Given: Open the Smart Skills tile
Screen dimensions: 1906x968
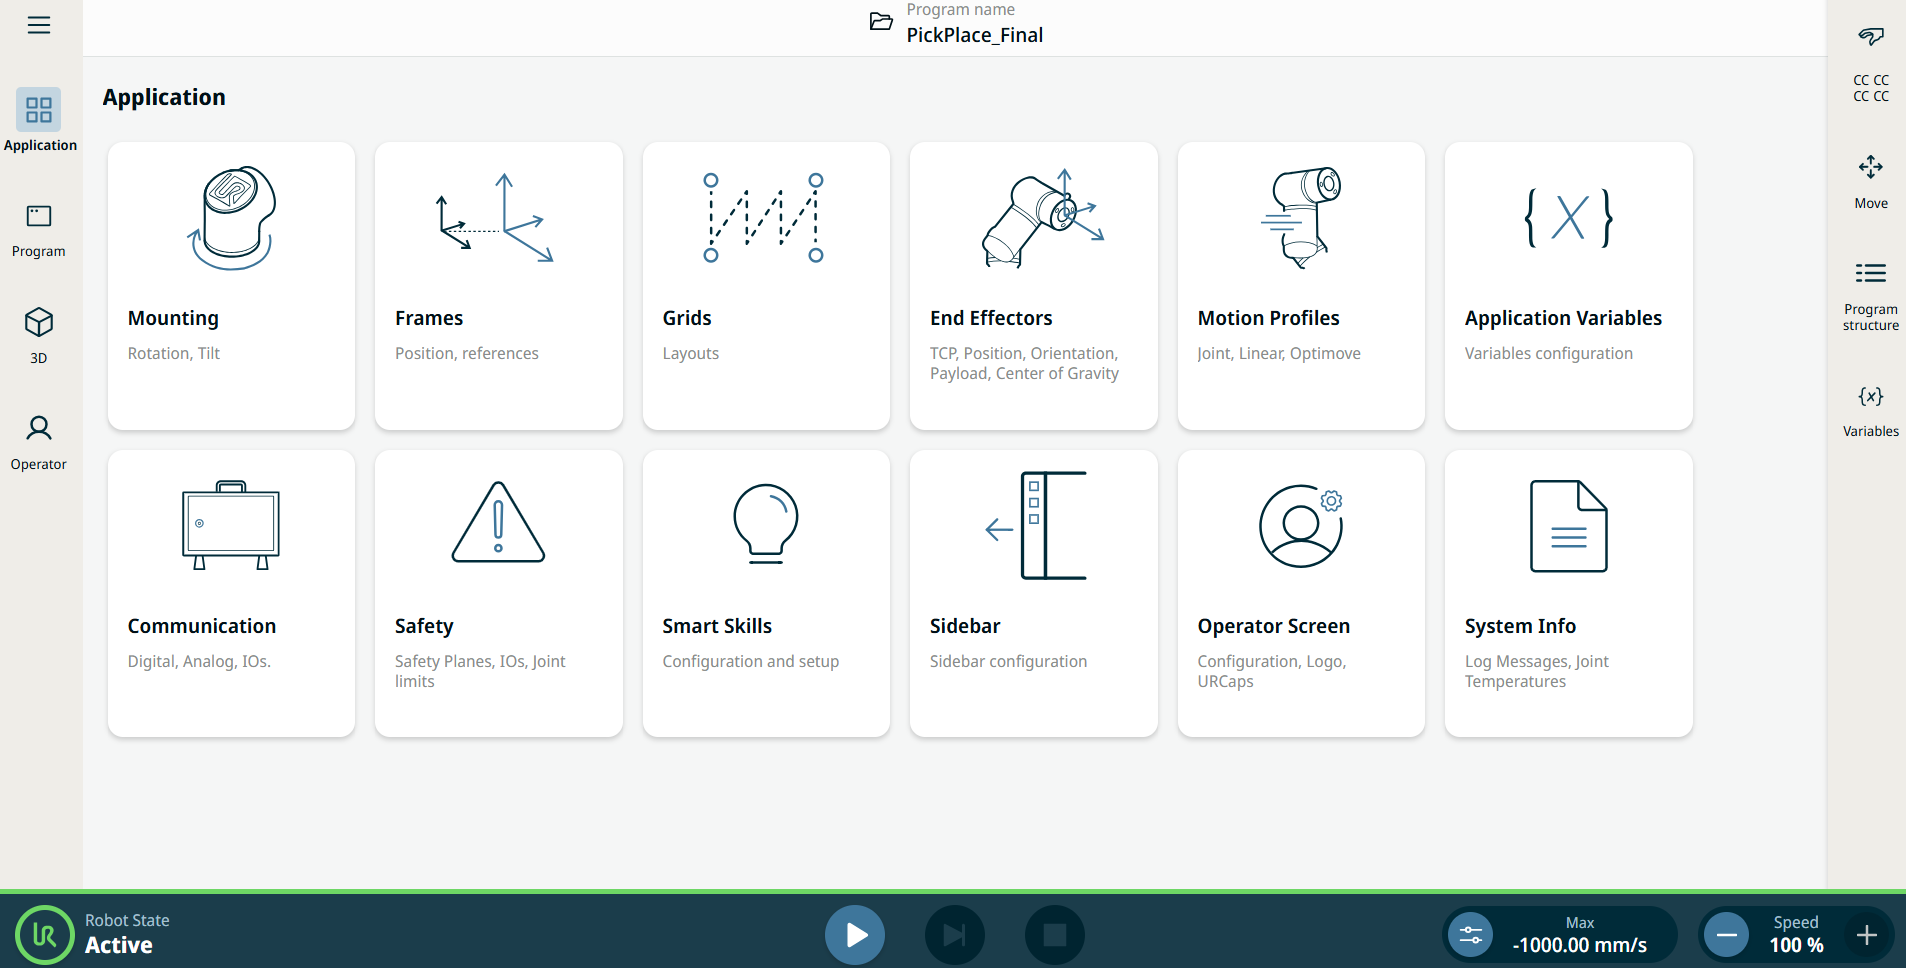Looking at the screenshot, I should pyautogui.click(x=766, y=593).
